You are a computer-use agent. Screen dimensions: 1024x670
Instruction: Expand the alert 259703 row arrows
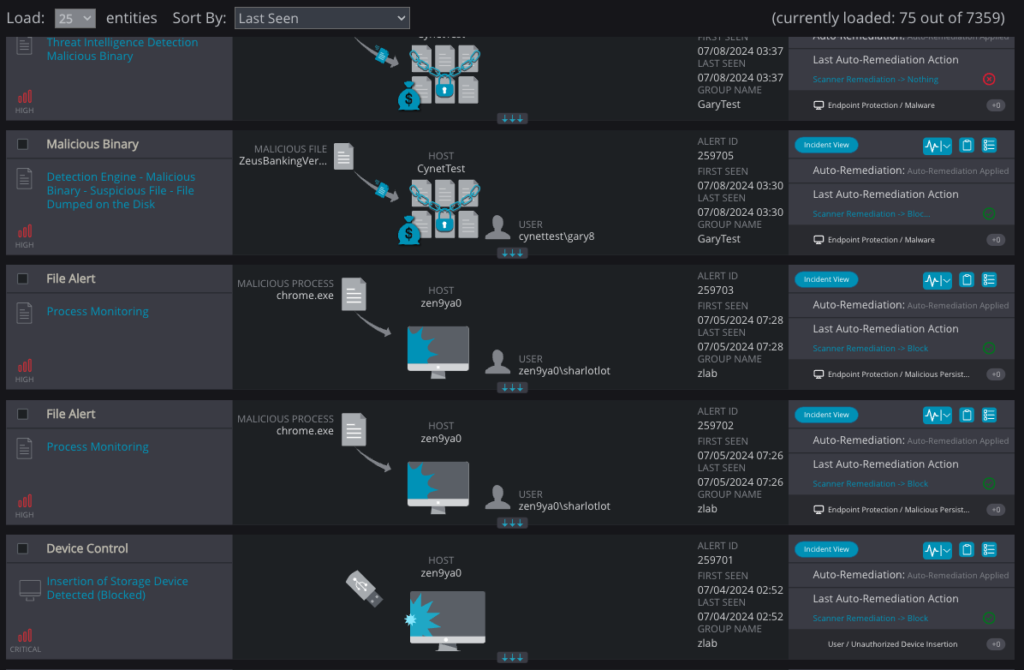pyautogui.click(x=512, y=388)
